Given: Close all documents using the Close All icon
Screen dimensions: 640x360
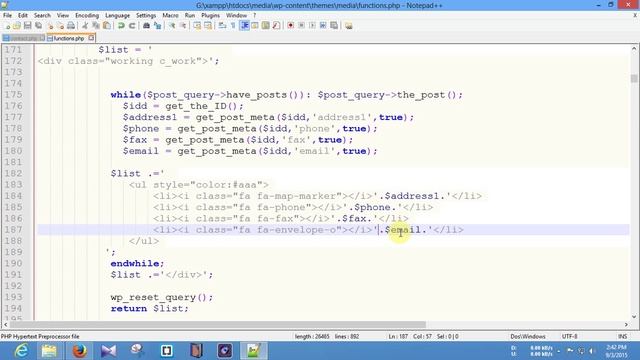Looking at the screenshot, I should pos(60,26).
